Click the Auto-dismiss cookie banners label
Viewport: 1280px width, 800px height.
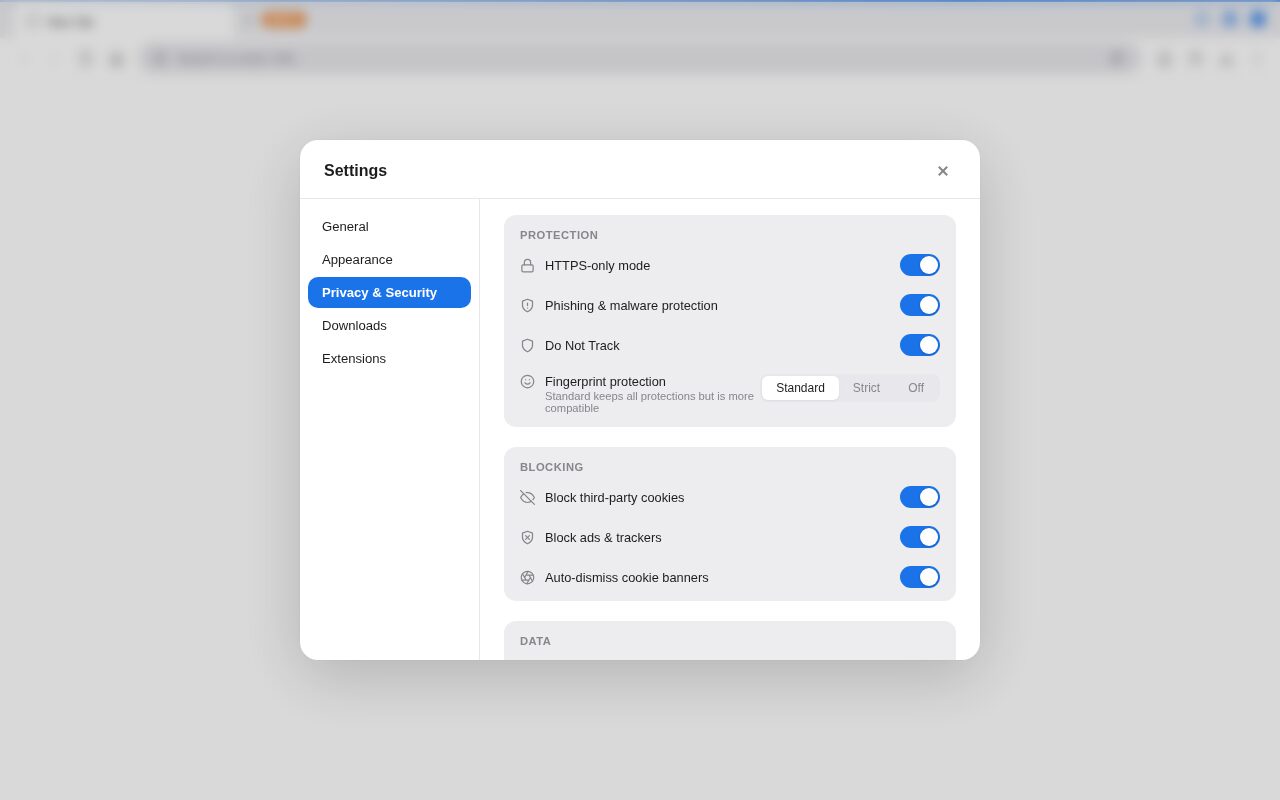coord(626,578)
